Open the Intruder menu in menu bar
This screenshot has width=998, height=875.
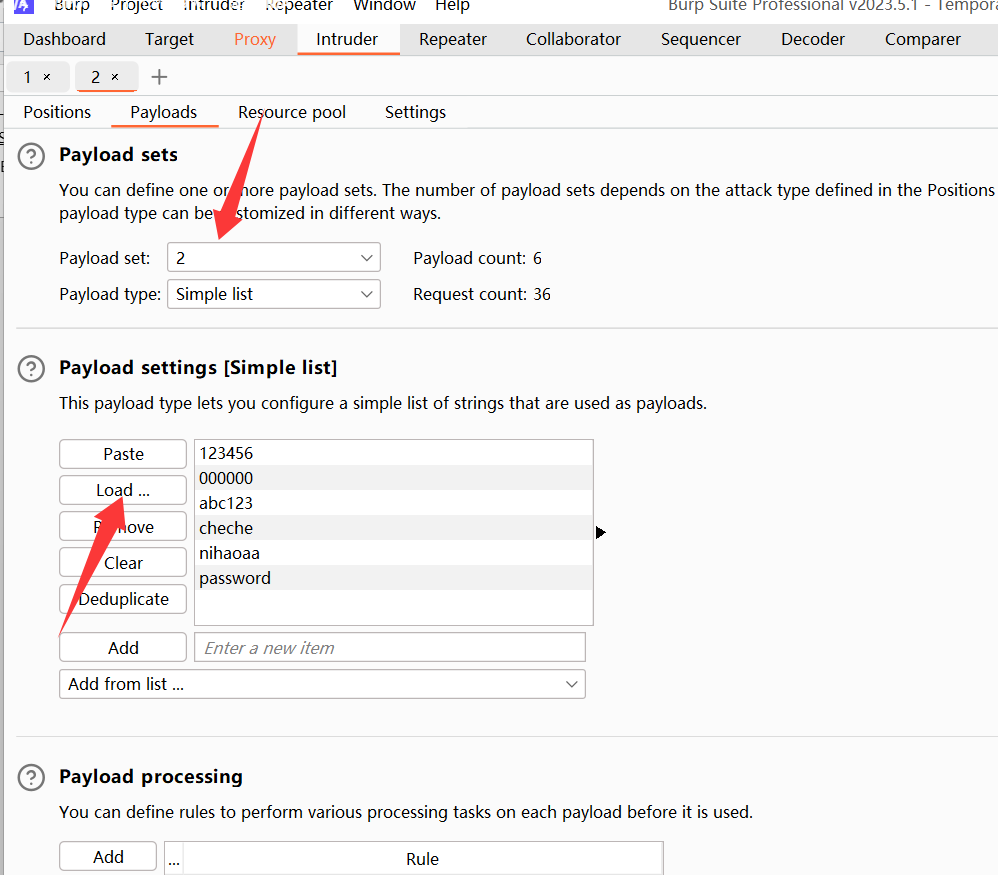pyautogui.click(x=214, y=6)
